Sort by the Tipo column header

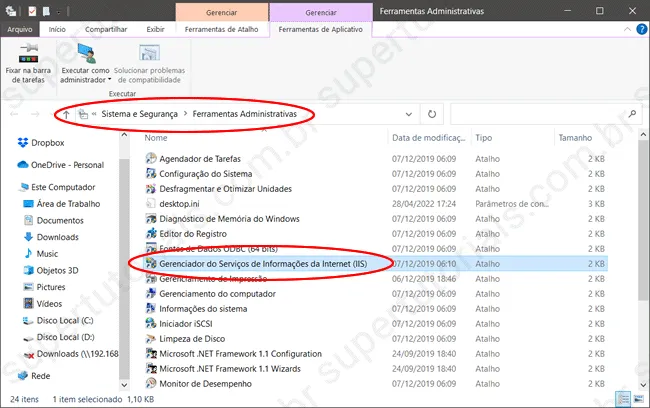tap(484, 138)
